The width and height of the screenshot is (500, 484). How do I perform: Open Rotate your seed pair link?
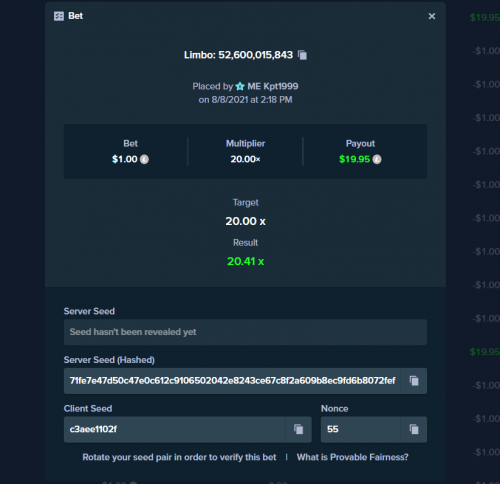click(179, 457)
